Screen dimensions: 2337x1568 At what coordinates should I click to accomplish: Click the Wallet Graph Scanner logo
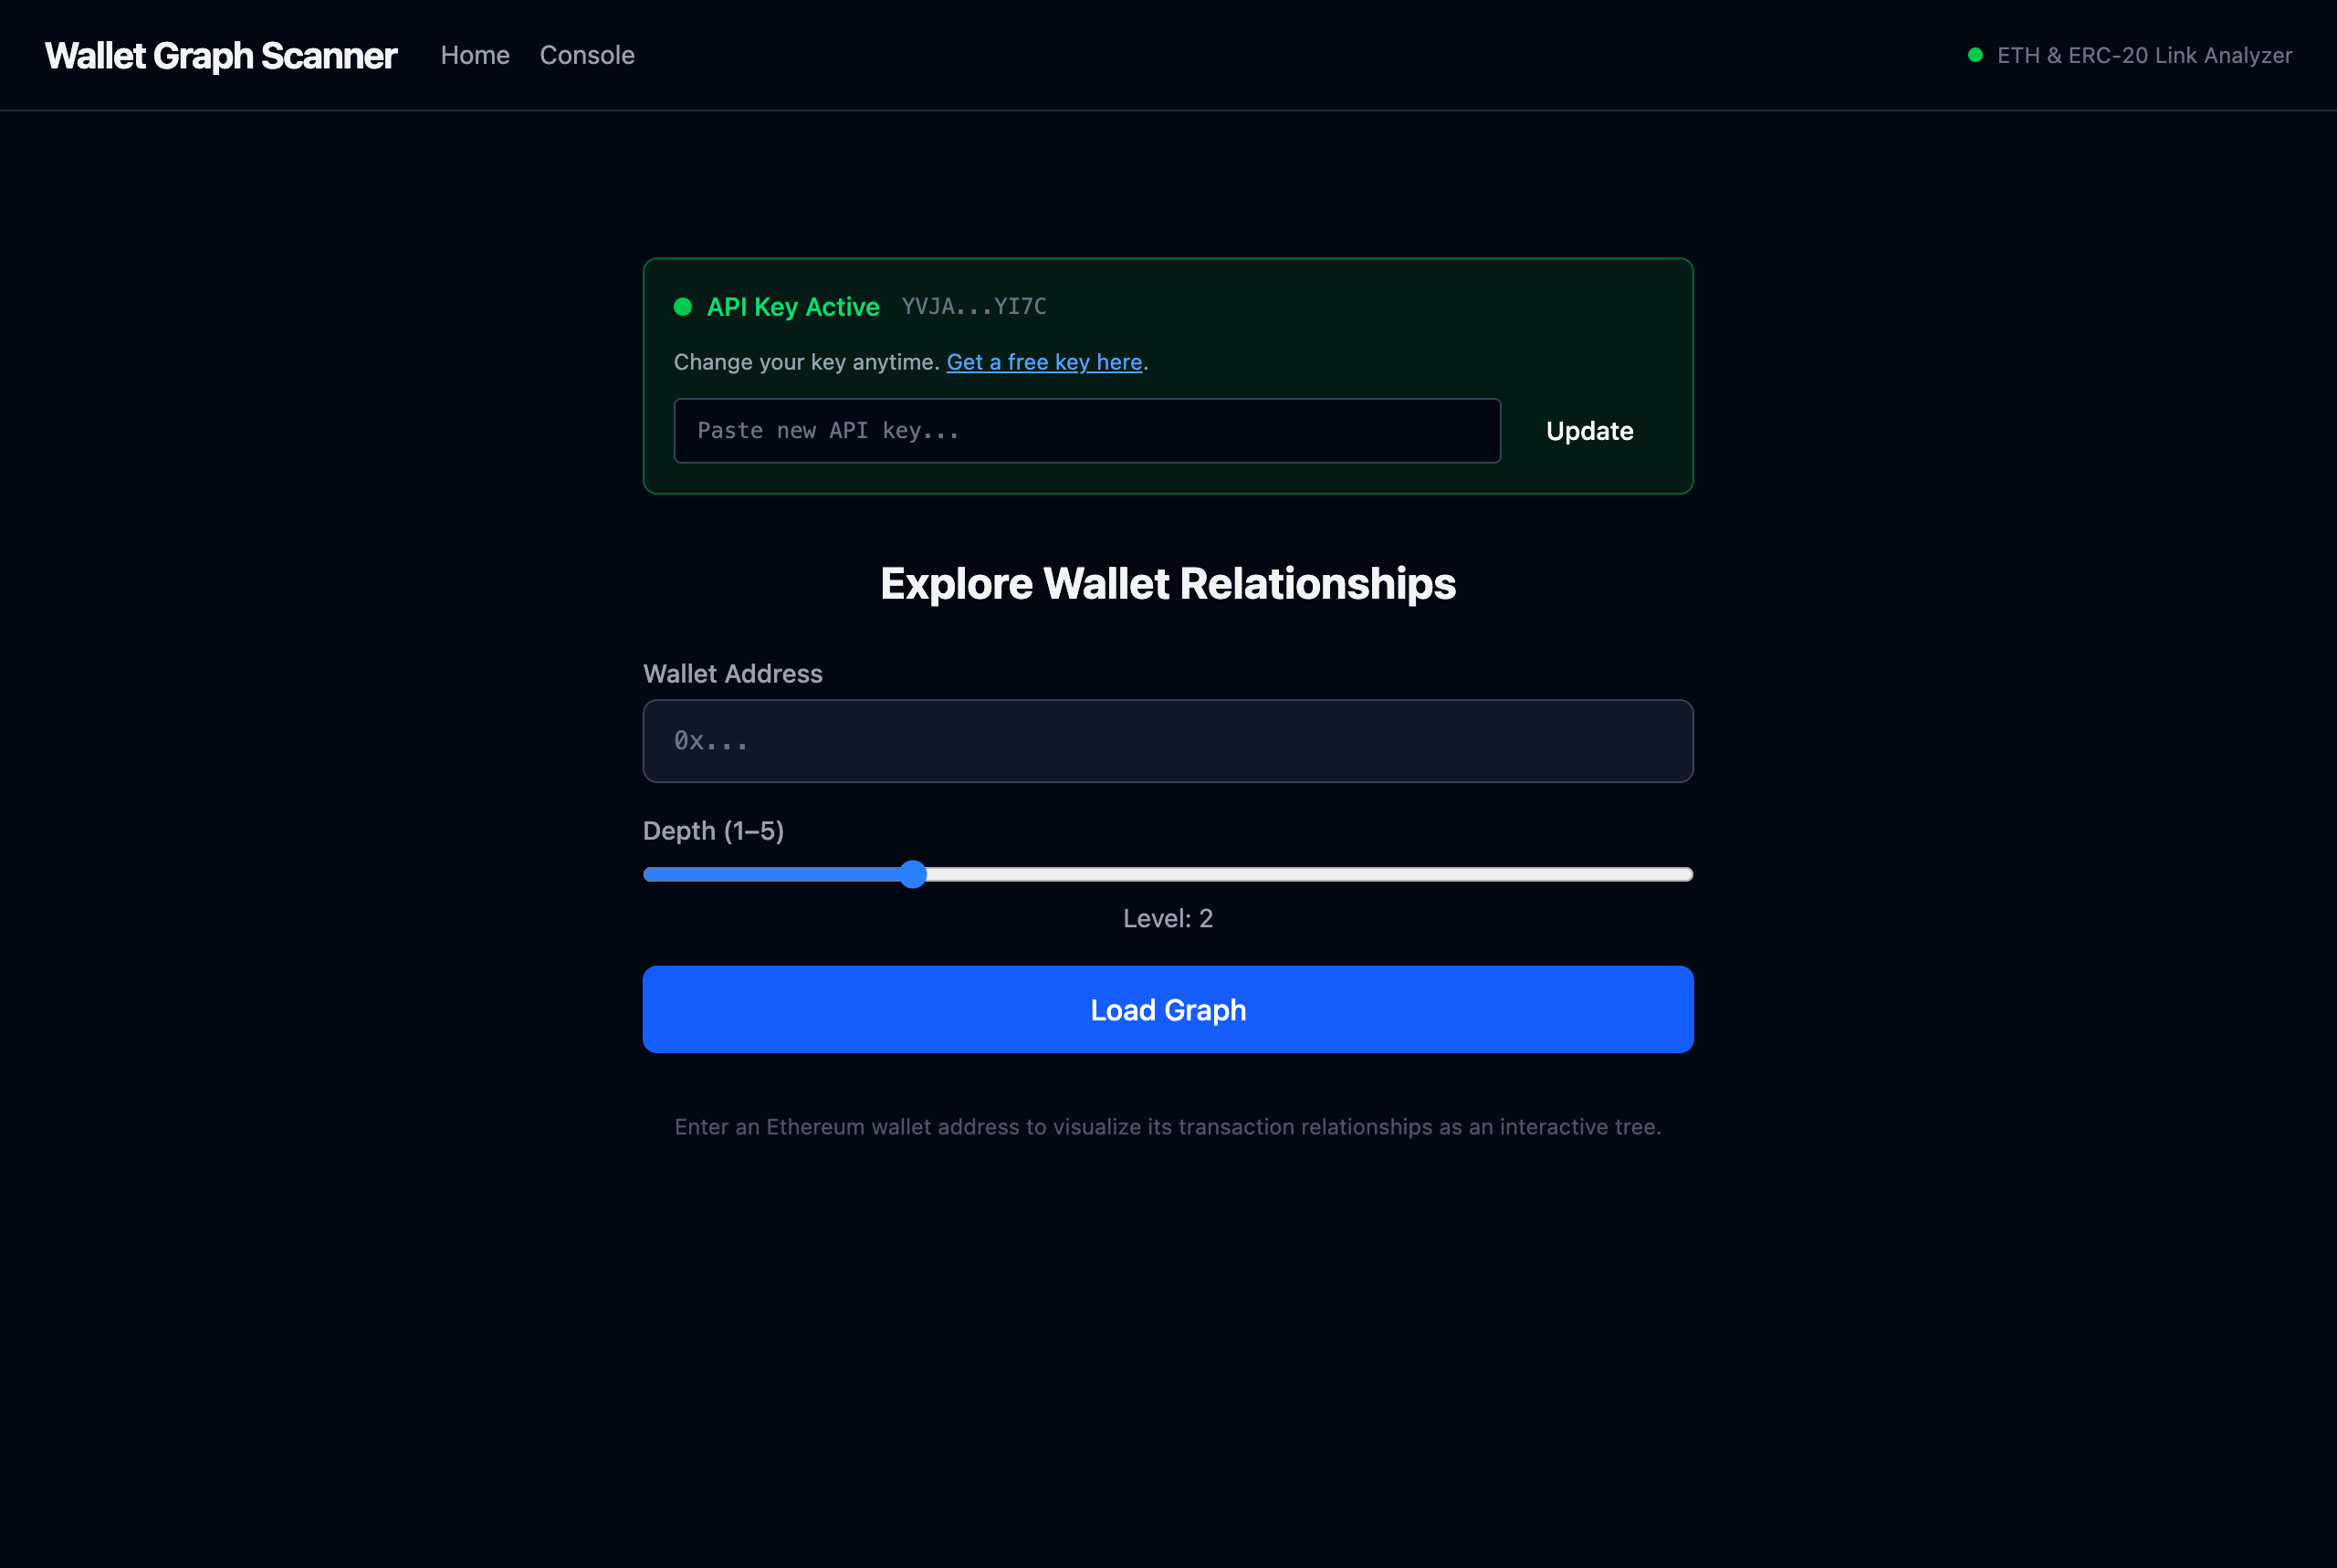click(x=221, y=55)
